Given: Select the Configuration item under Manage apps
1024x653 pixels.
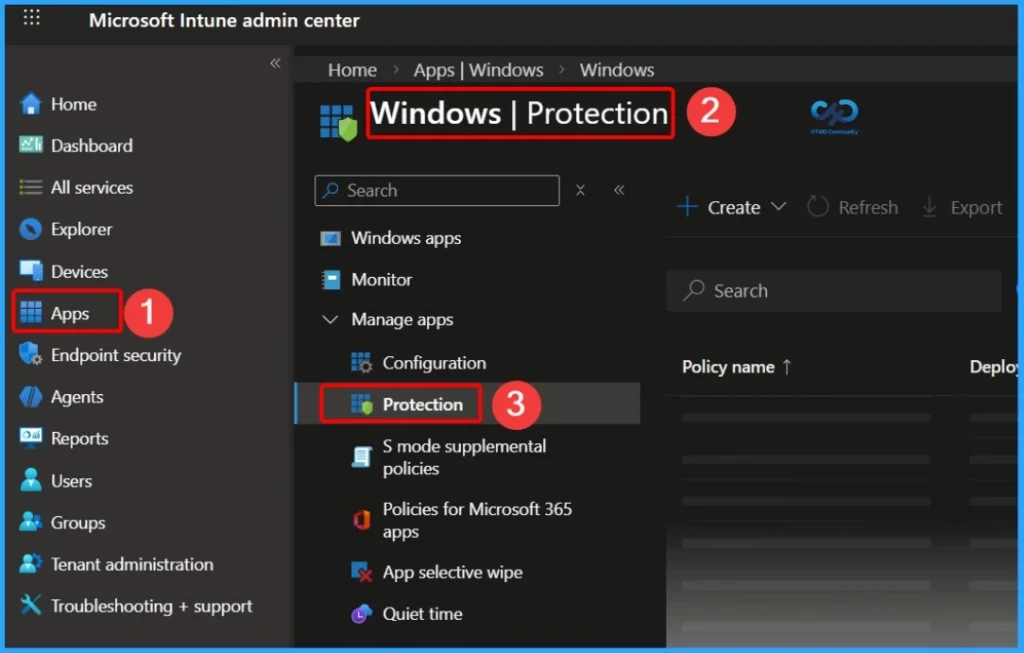Looking at the screenshot, I should tap(436, 362).
